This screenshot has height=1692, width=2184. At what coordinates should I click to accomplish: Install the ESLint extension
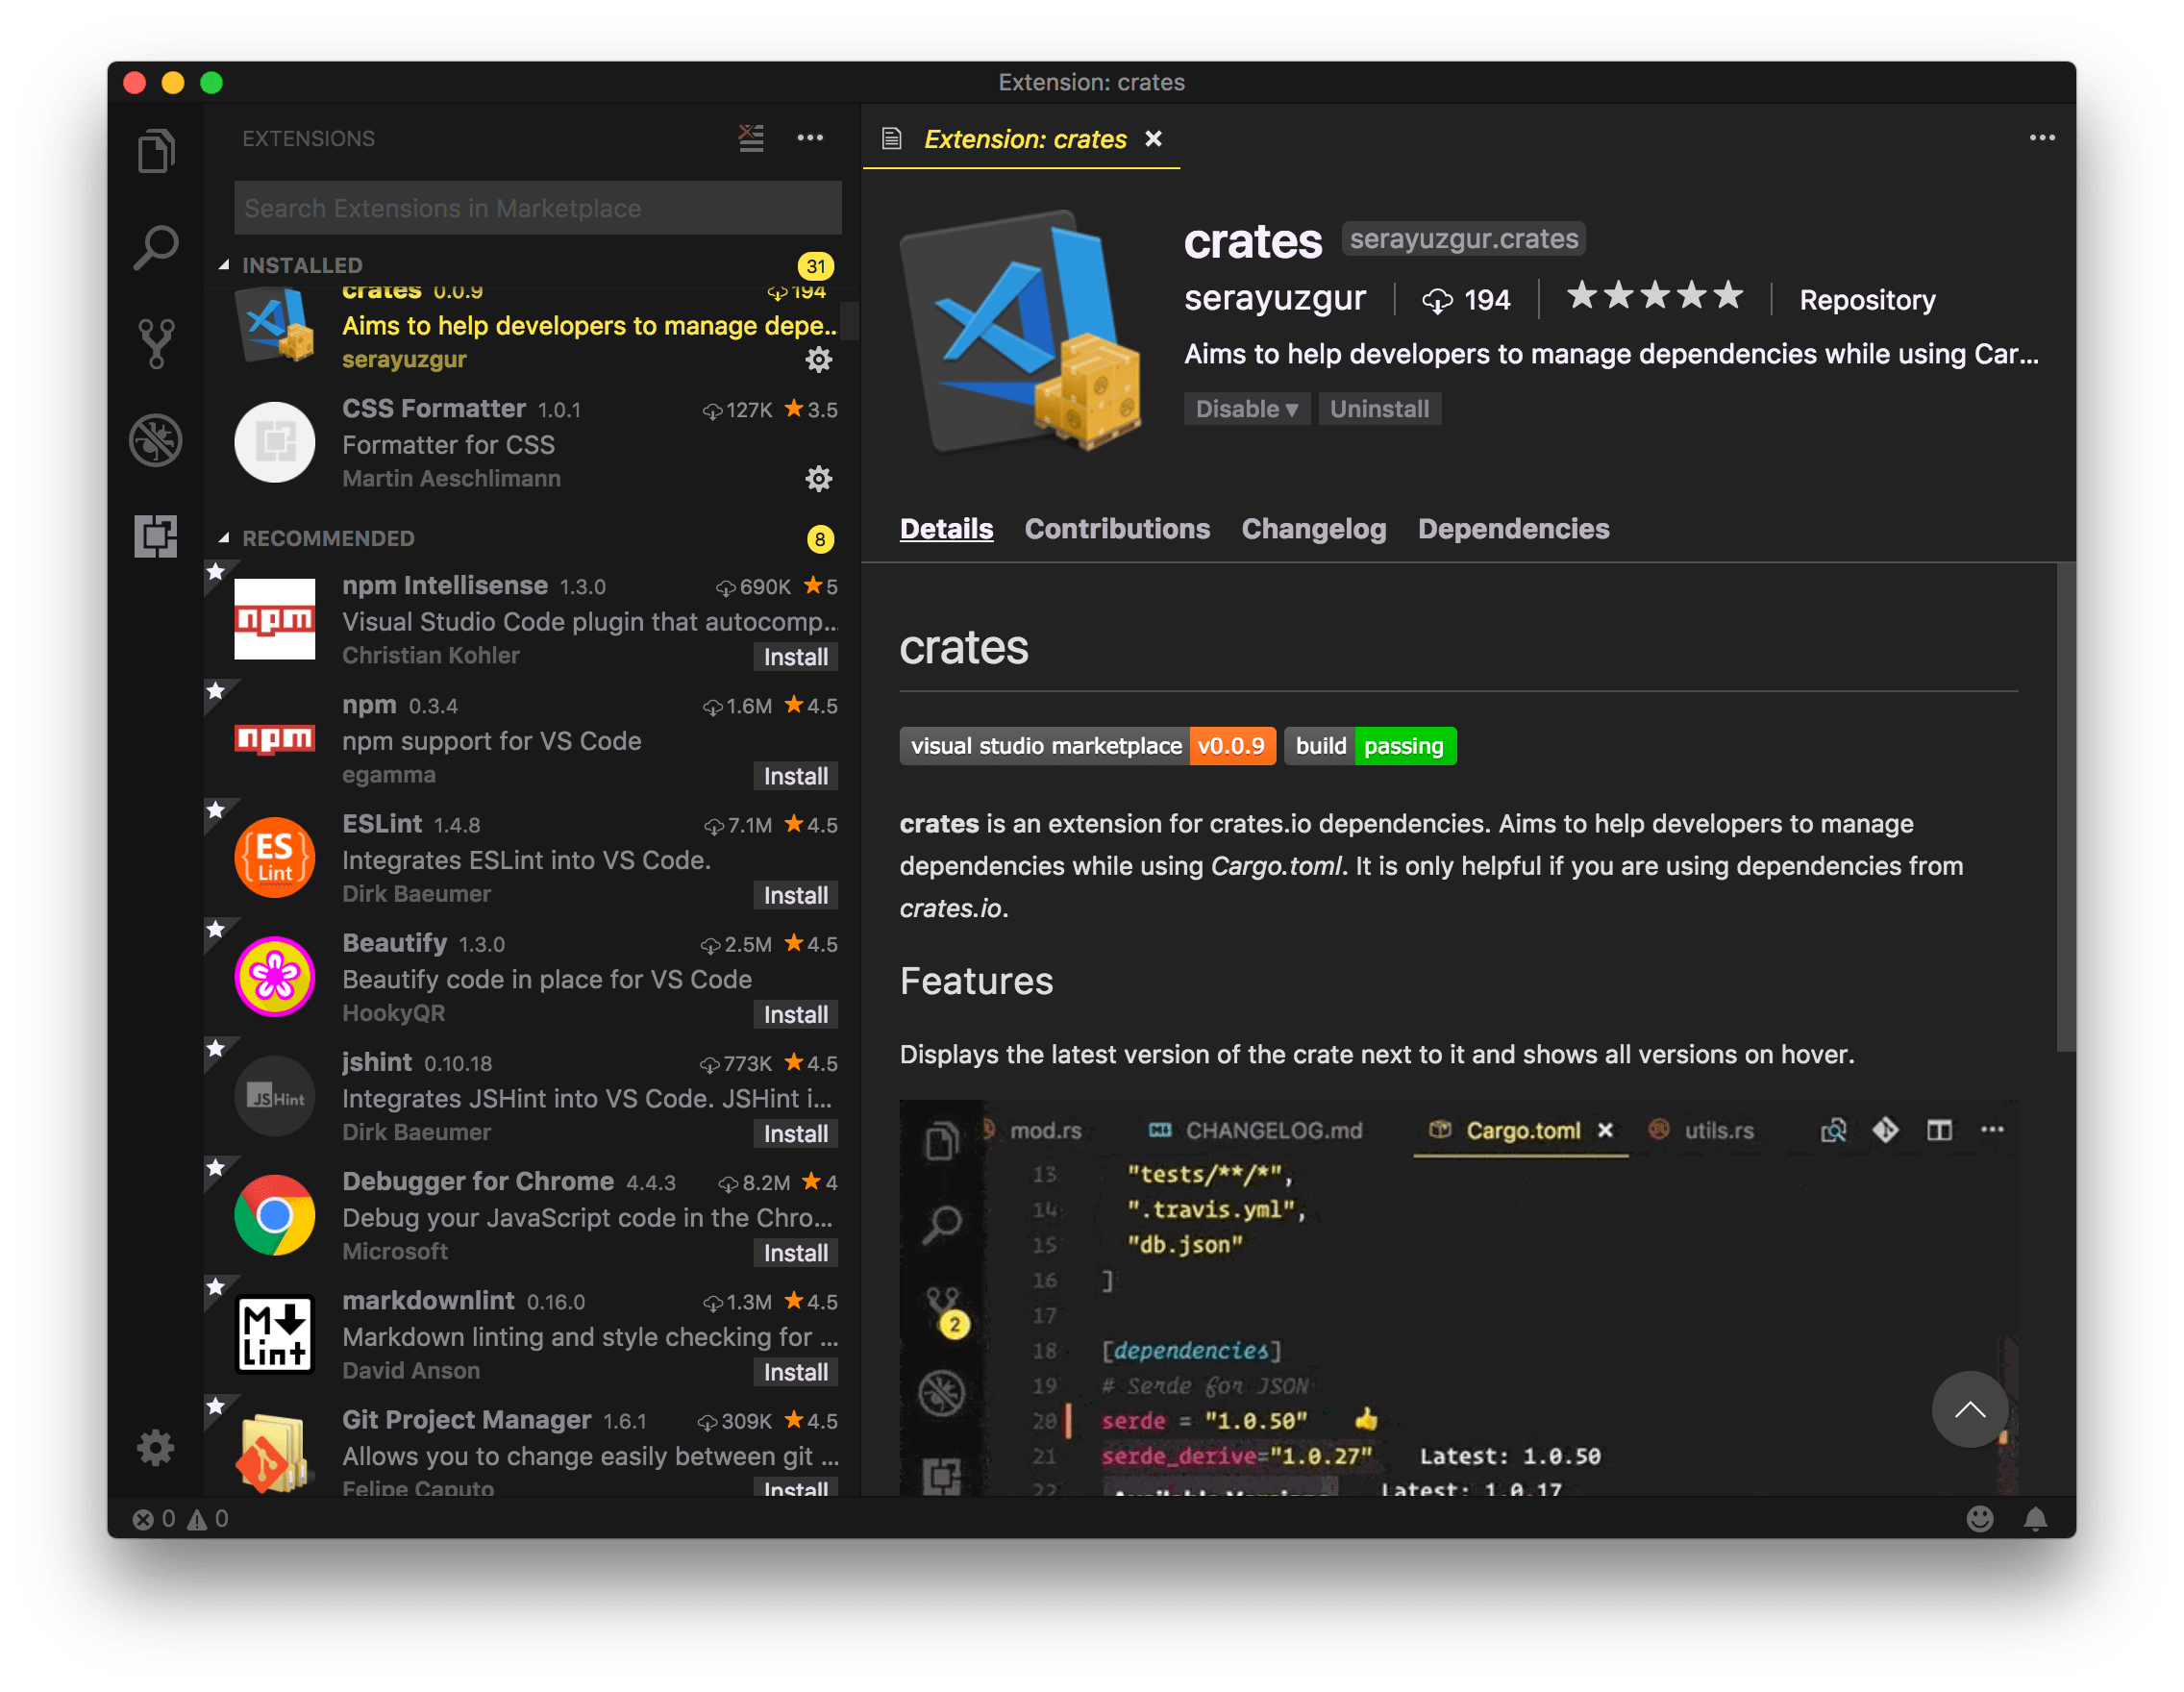coord(795,895)
